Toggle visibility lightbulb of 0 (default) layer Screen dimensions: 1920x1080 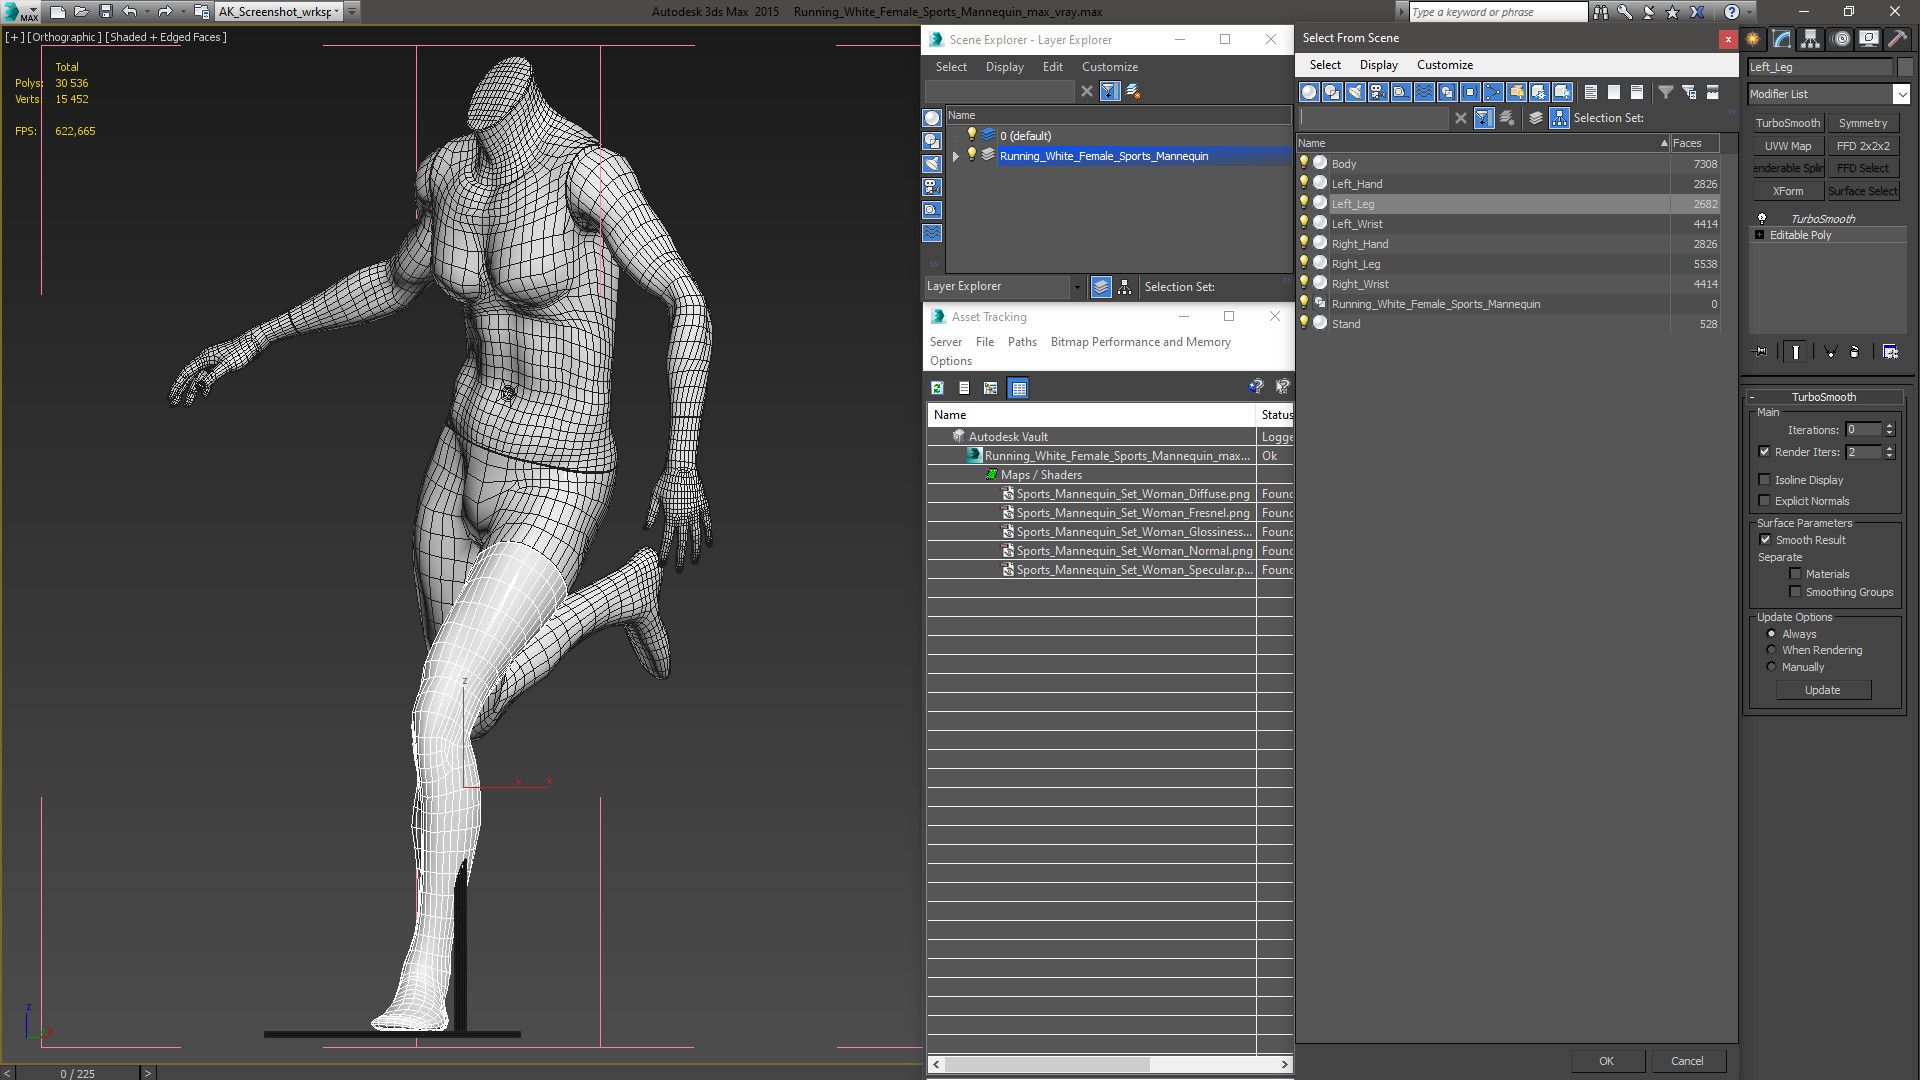tap(971, 135)
